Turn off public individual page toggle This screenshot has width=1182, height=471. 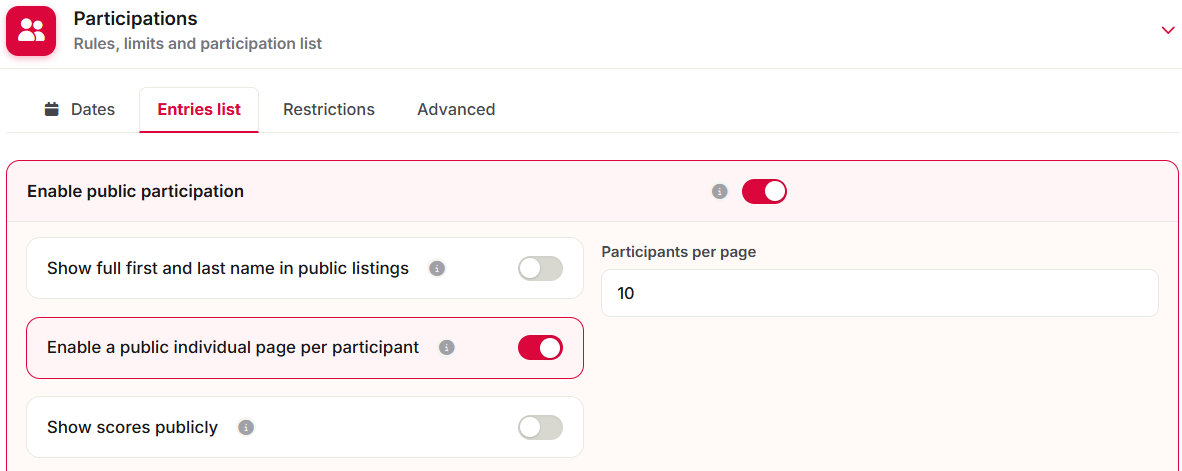[x=540, y=347]
